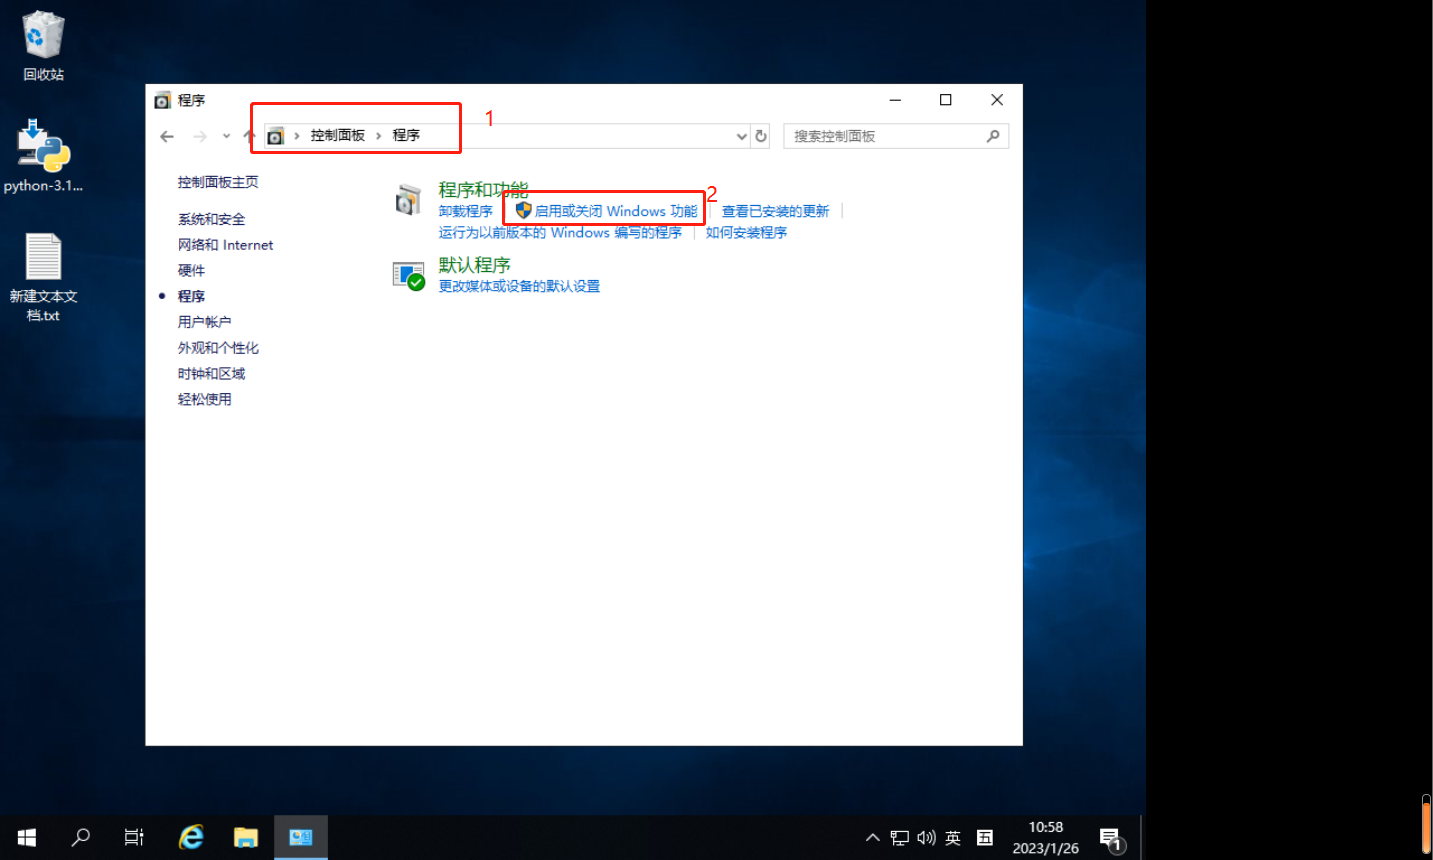1433x860 pixels.
Task: Open Task View on the taskbar
Action: tap(134, 837)
